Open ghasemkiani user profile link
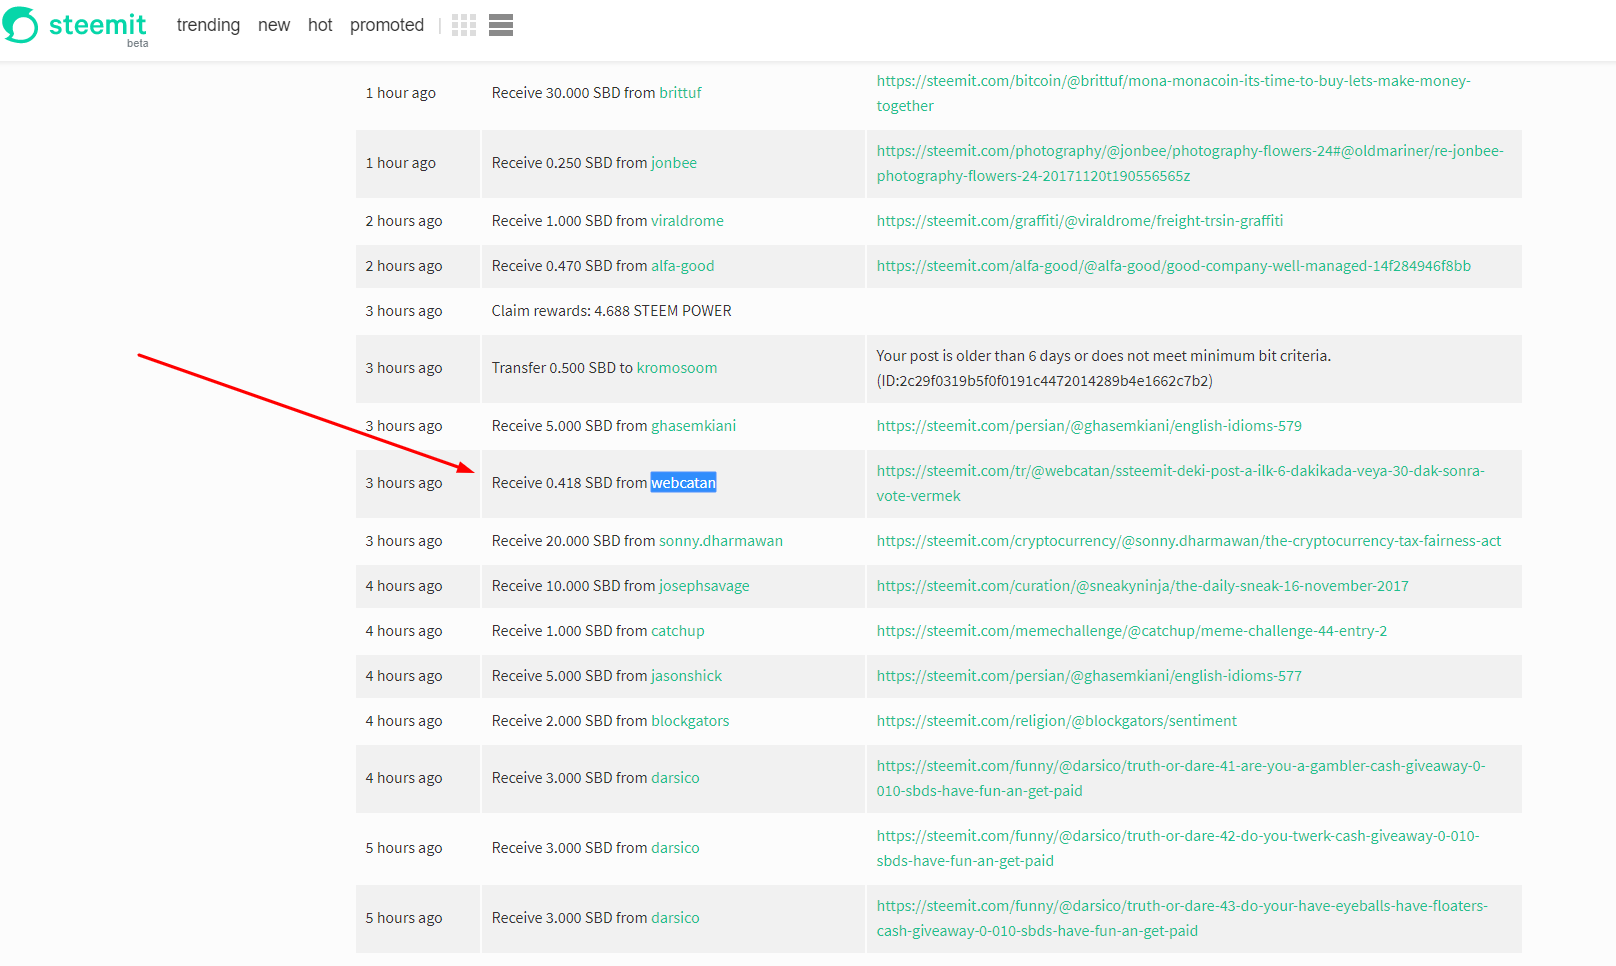 tap(693, 426)
